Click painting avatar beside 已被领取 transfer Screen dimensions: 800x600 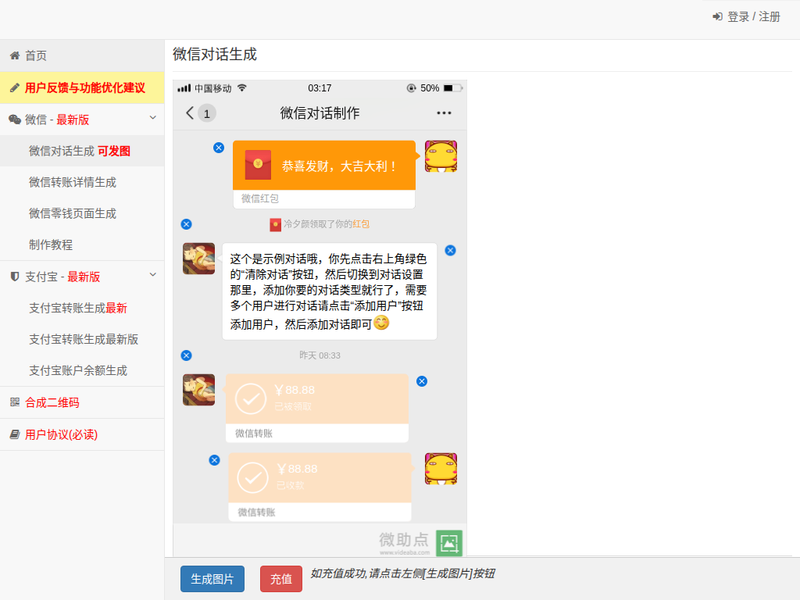(199, 390)
